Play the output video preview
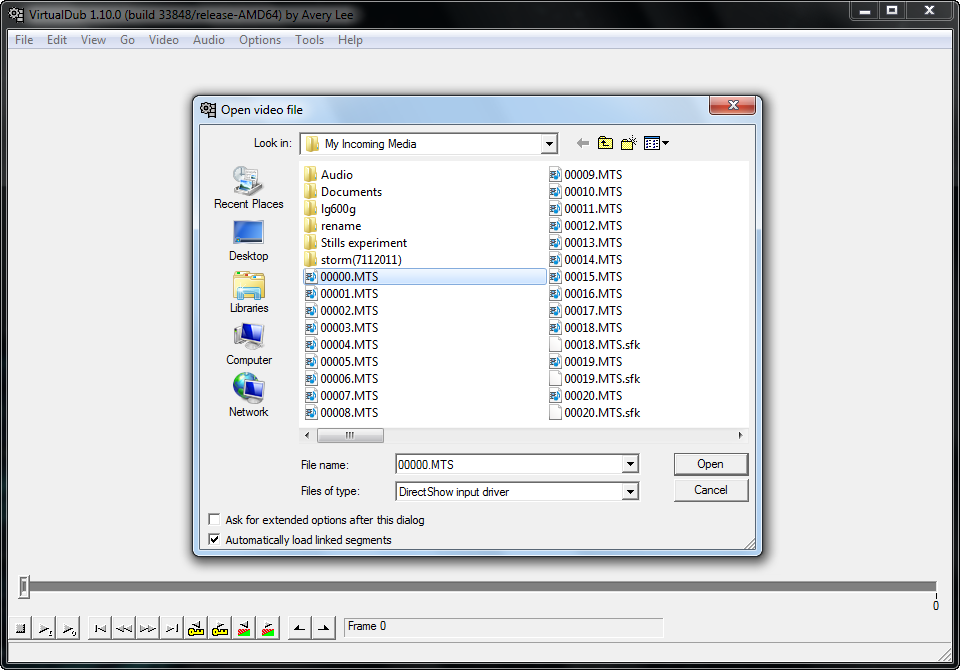960x670 pixels. (69, 628)
